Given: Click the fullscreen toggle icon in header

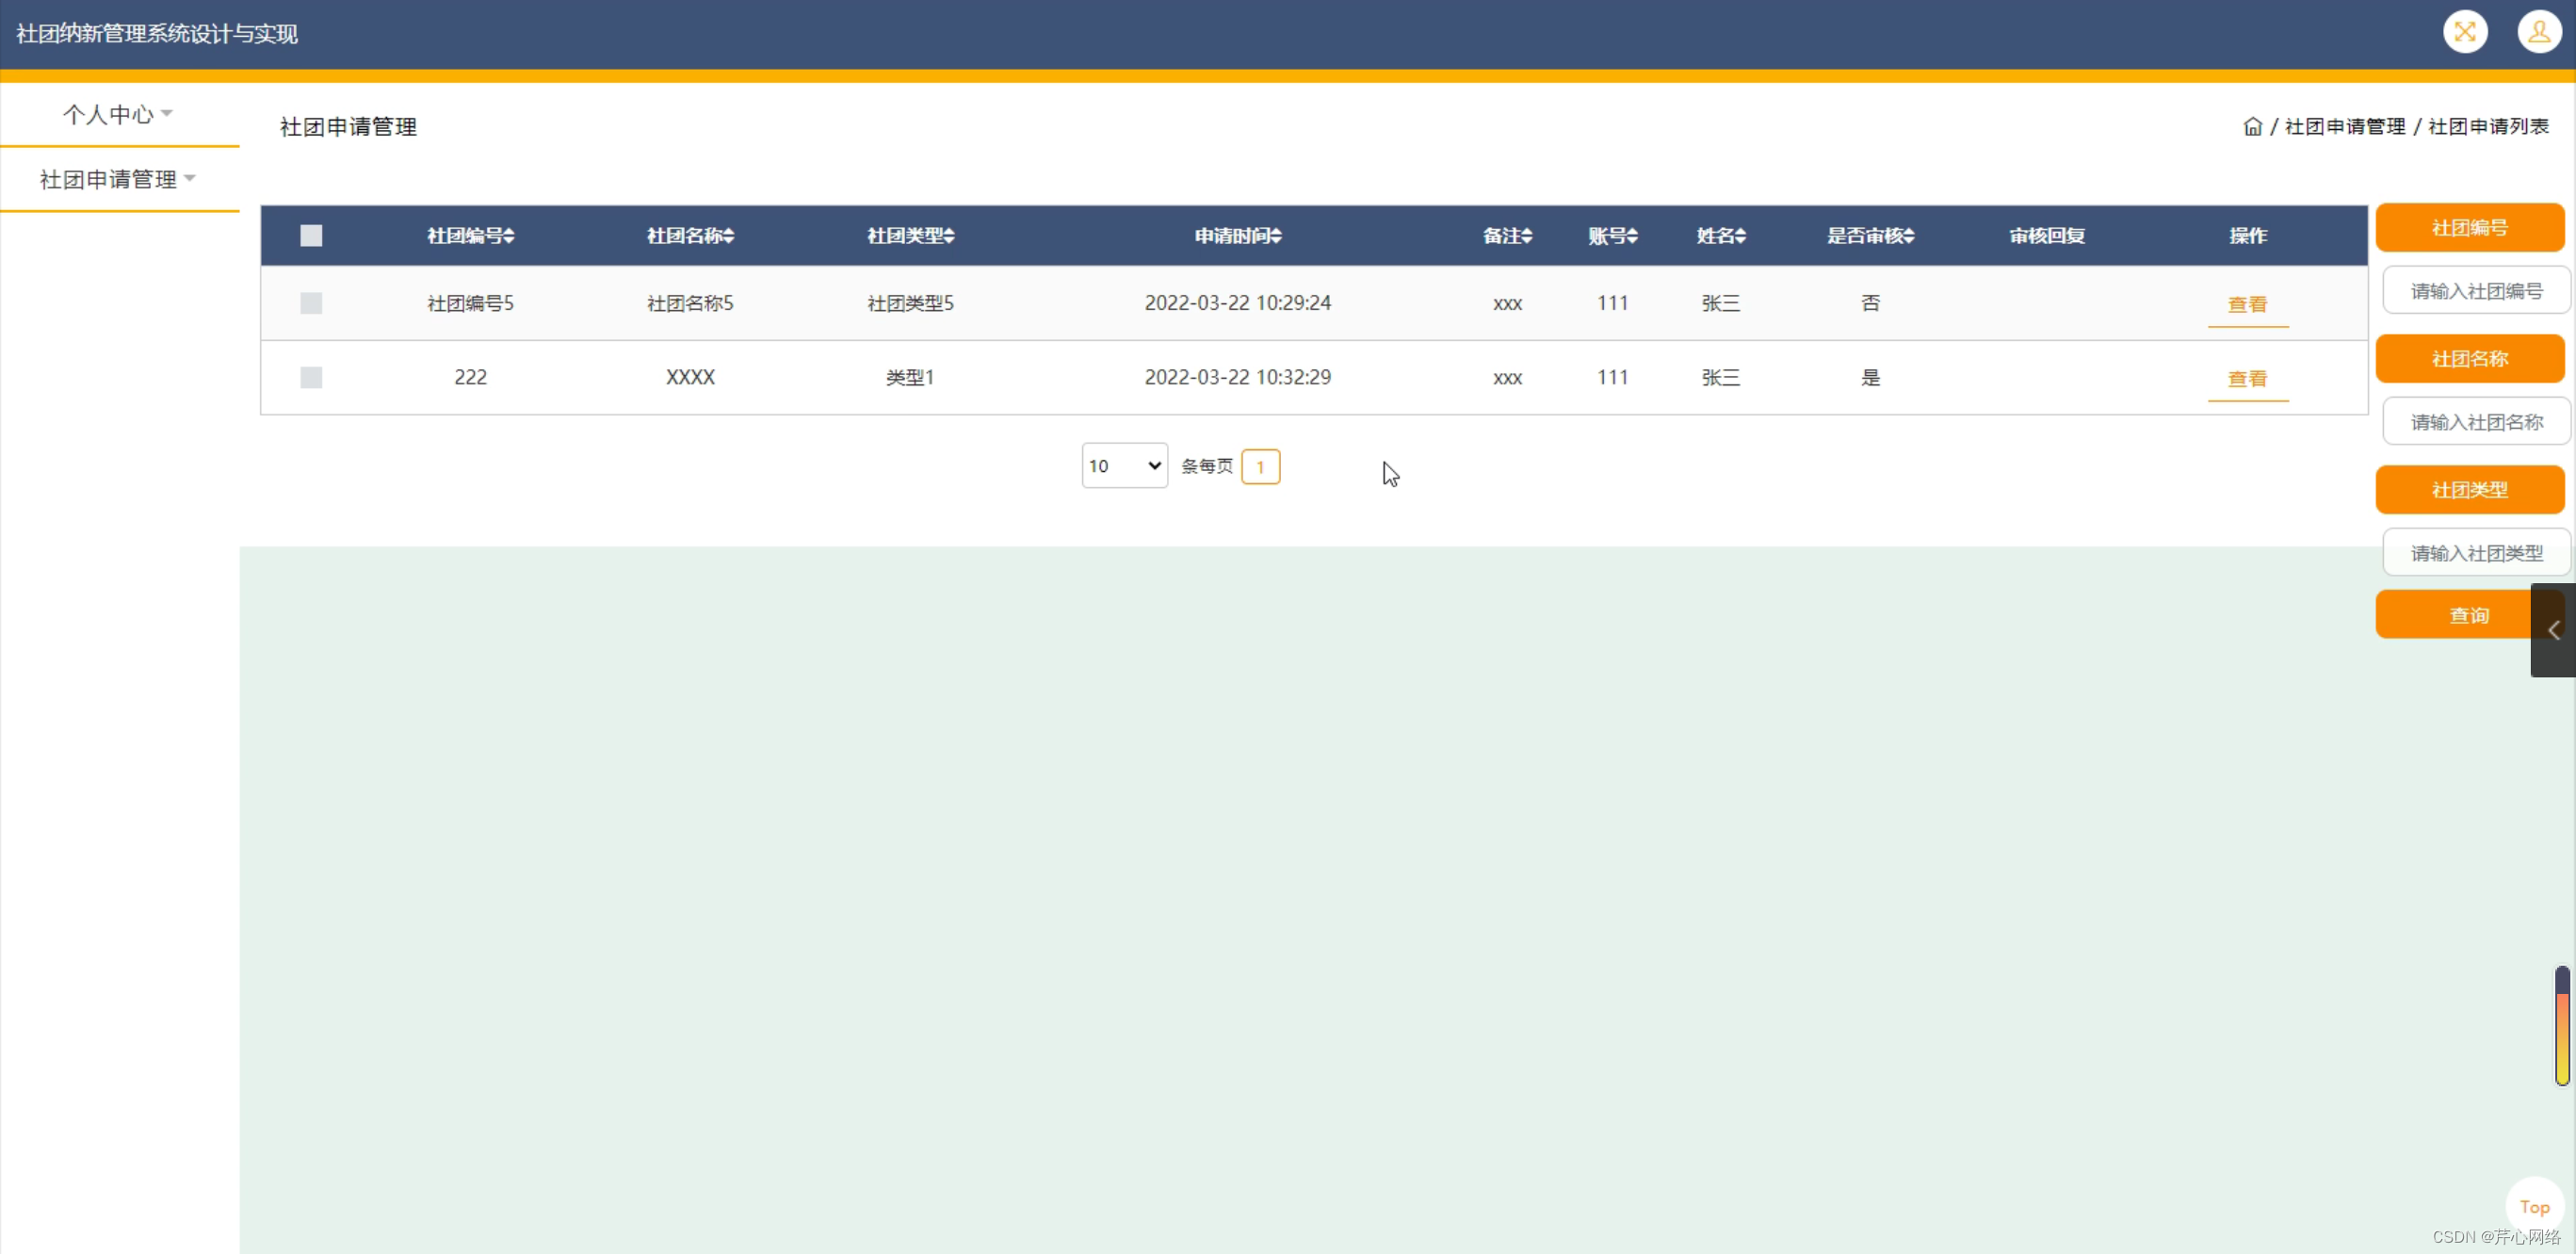Looking at the screenshot, I should pos(2464,32).
